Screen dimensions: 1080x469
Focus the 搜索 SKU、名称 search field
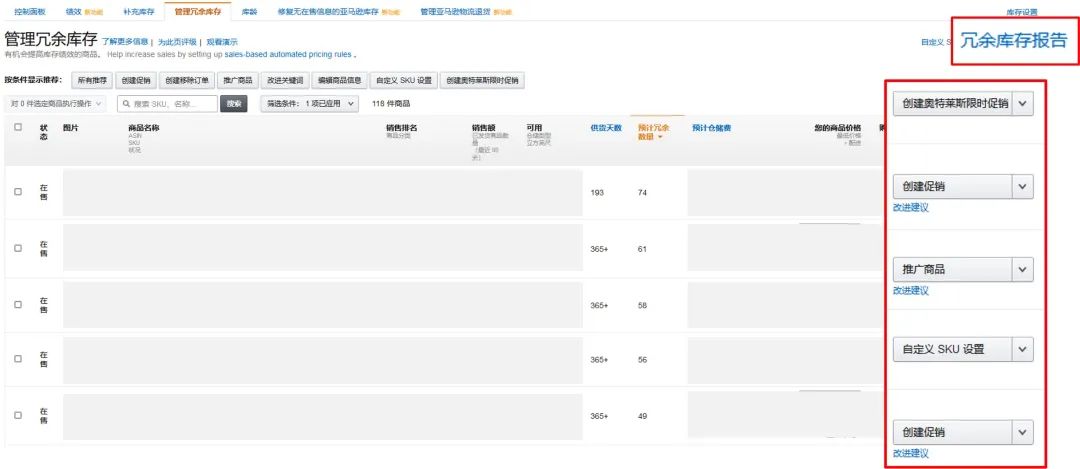click(167, 103)
